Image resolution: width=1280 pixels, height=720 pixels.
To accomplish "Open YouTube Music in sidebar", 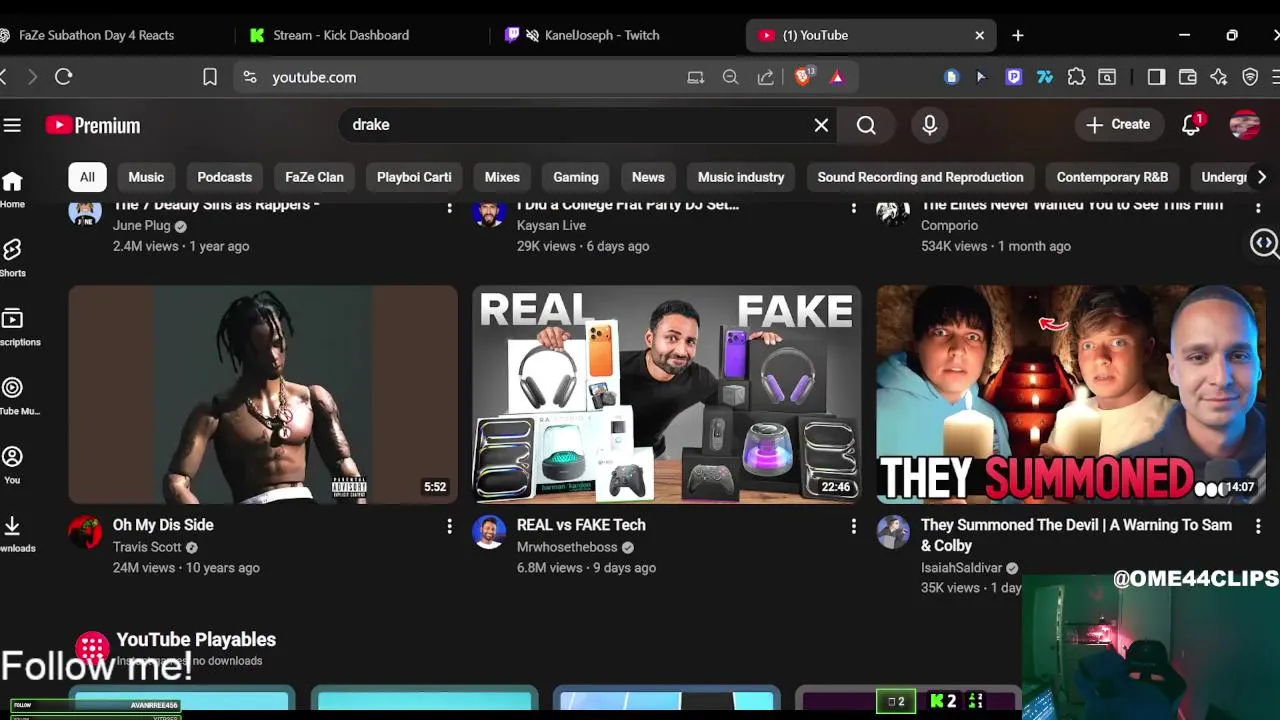I will click(x=14, y=396).
